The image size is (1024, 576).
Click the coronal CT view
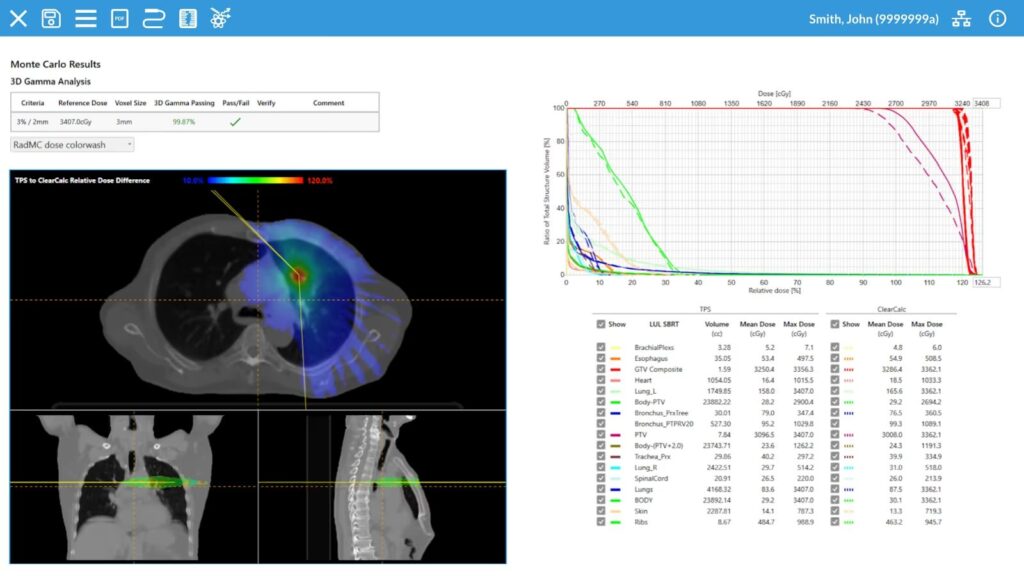coord(133,486)
